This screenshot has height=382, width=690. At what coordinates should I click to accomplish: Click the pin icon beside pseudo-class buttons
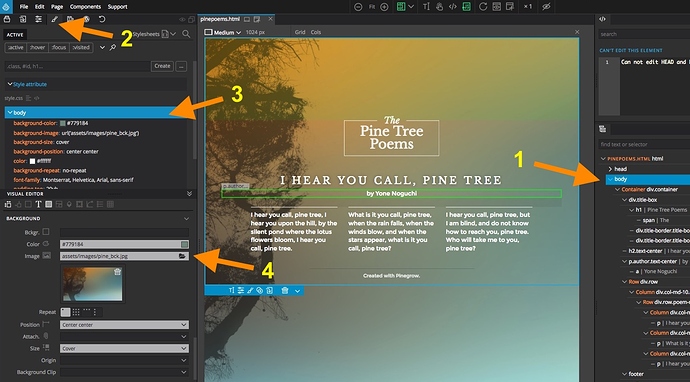113,48
